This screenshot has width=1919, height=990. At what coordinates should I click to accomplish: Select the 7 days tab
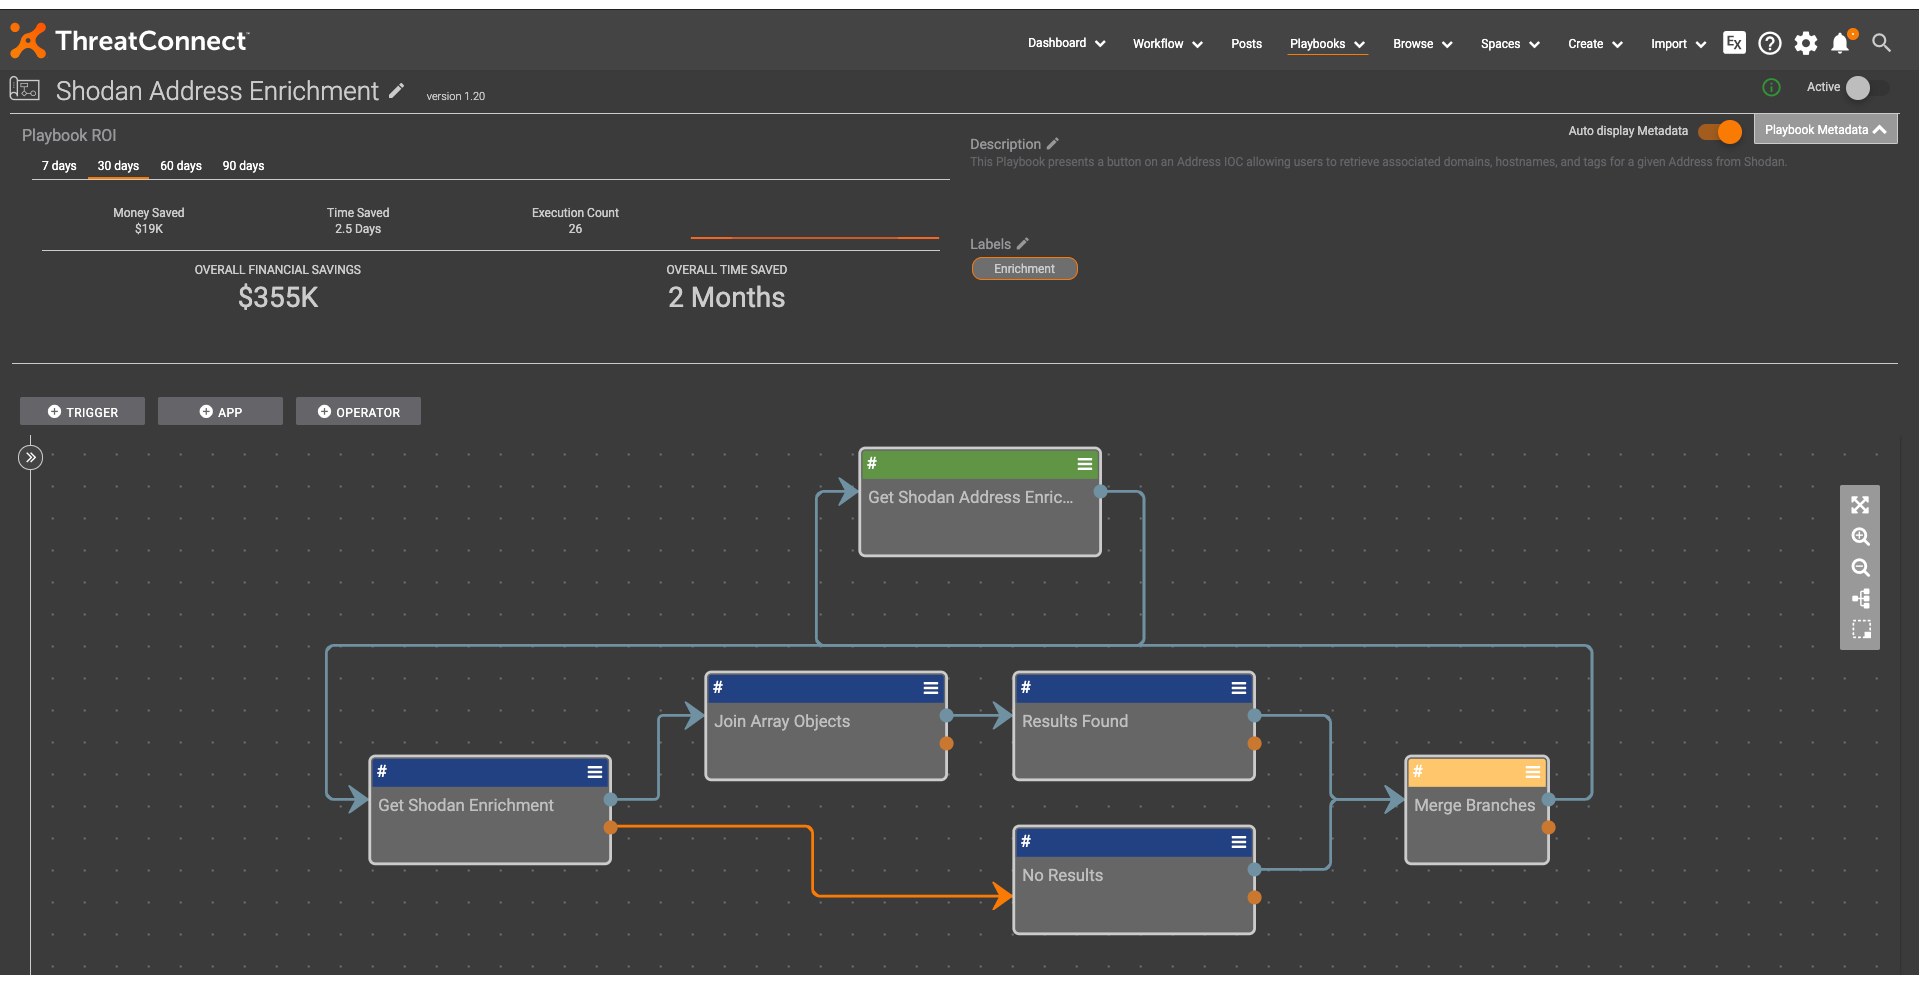pyautogui.click(x=59, y=166)
